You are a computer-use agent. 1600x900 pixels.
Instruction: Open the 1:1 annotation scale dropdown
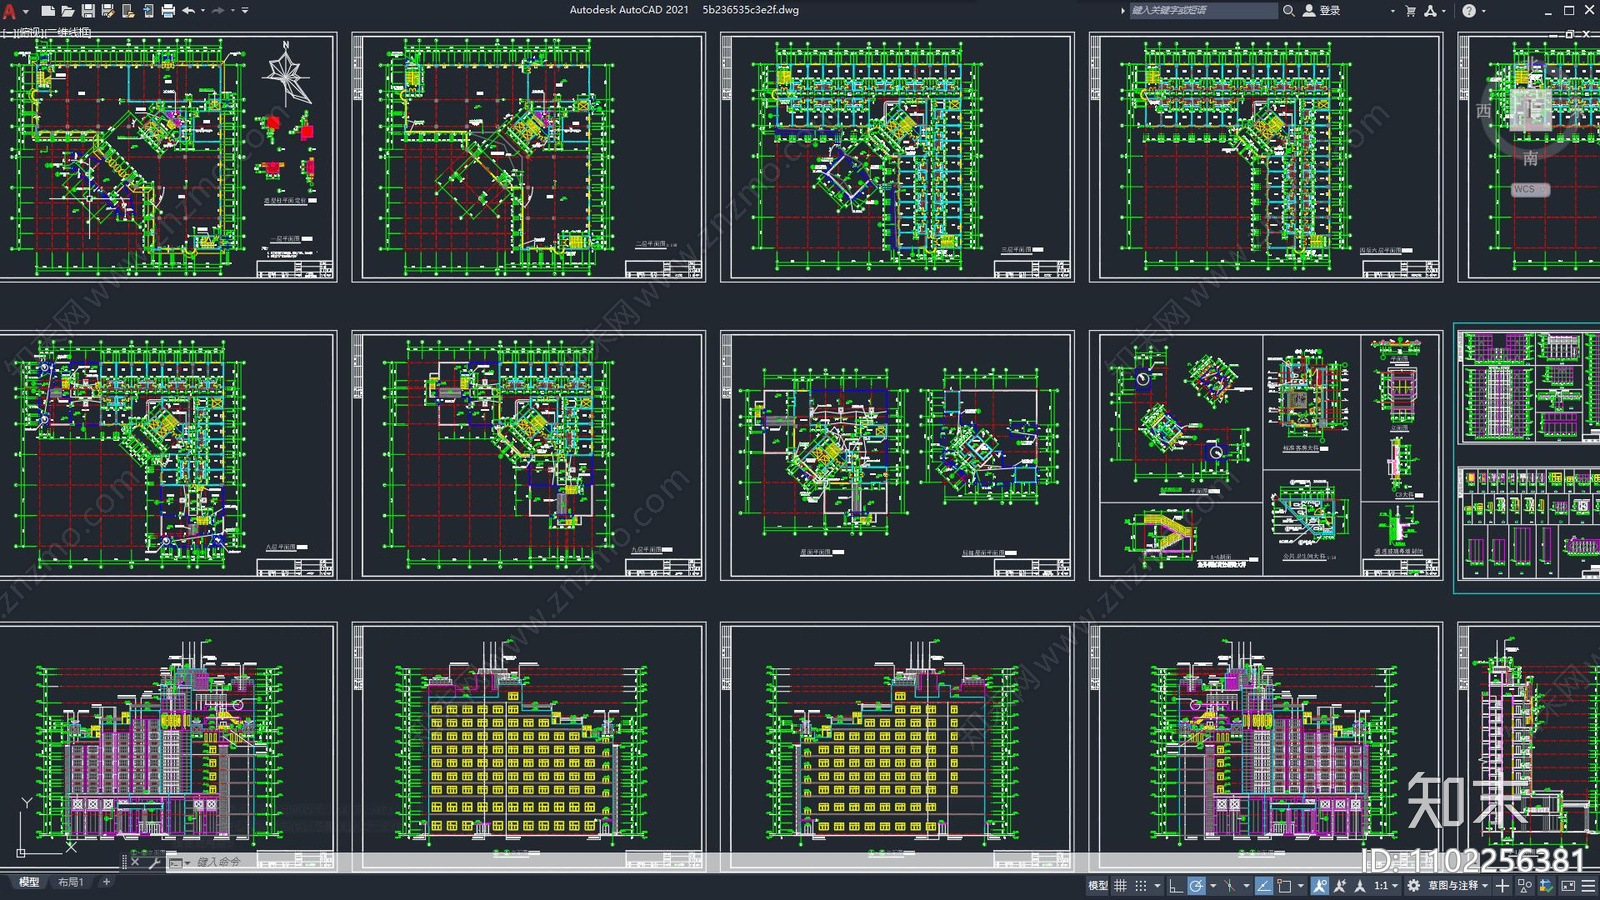coord(1385,886)
